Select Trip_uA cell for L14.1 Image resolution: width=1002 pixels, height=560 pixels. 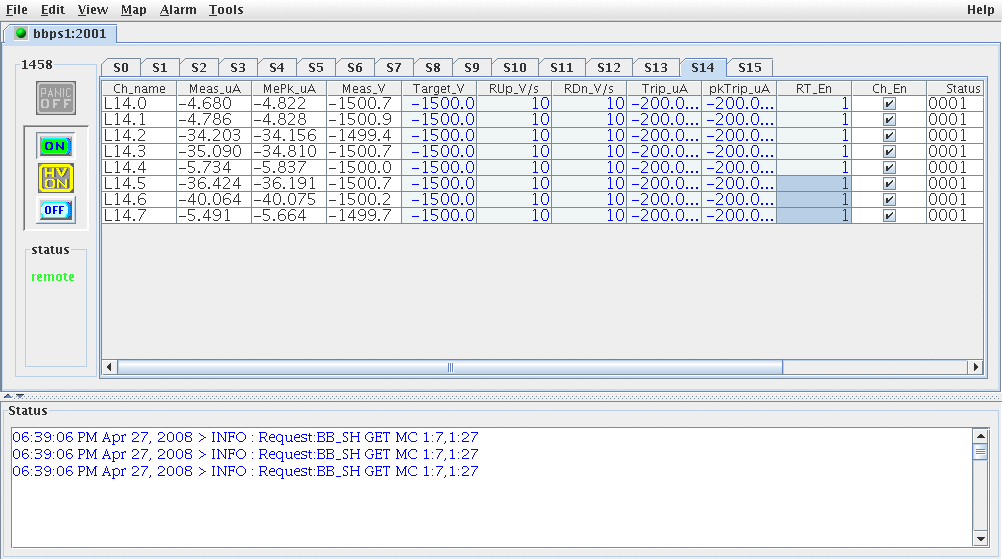click(664, 120)
